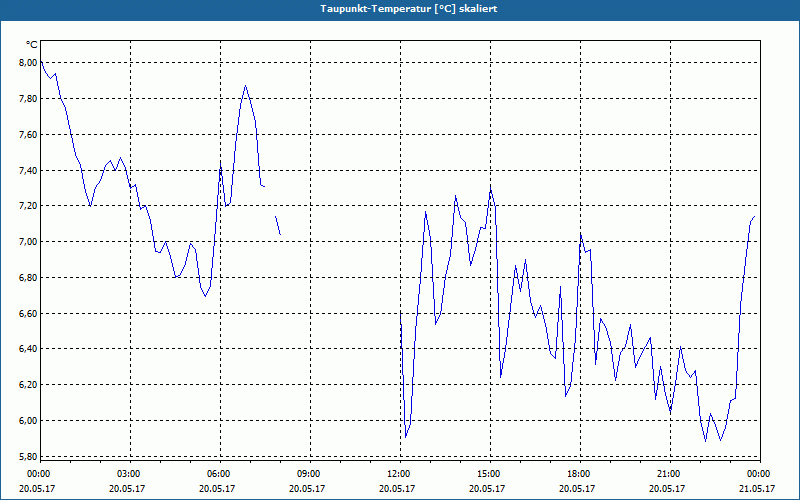Click the 15:00 time label
The image size is (800, 500).
coord(489,474)
